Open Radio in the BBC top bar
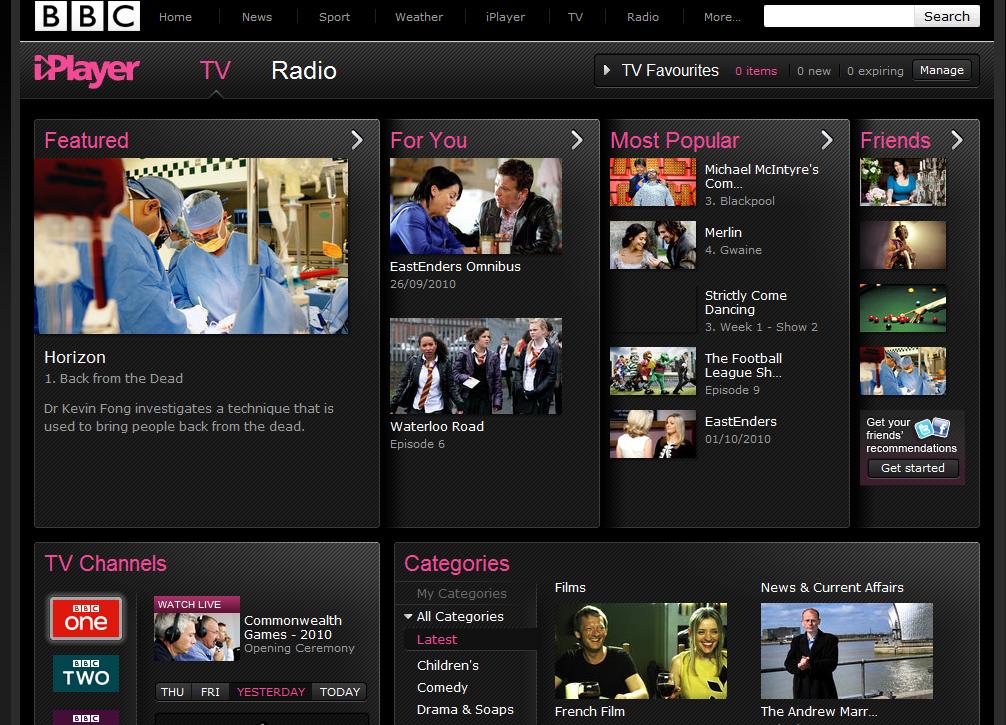Screen dimensions: 1006x725 [x=643, y=17]
